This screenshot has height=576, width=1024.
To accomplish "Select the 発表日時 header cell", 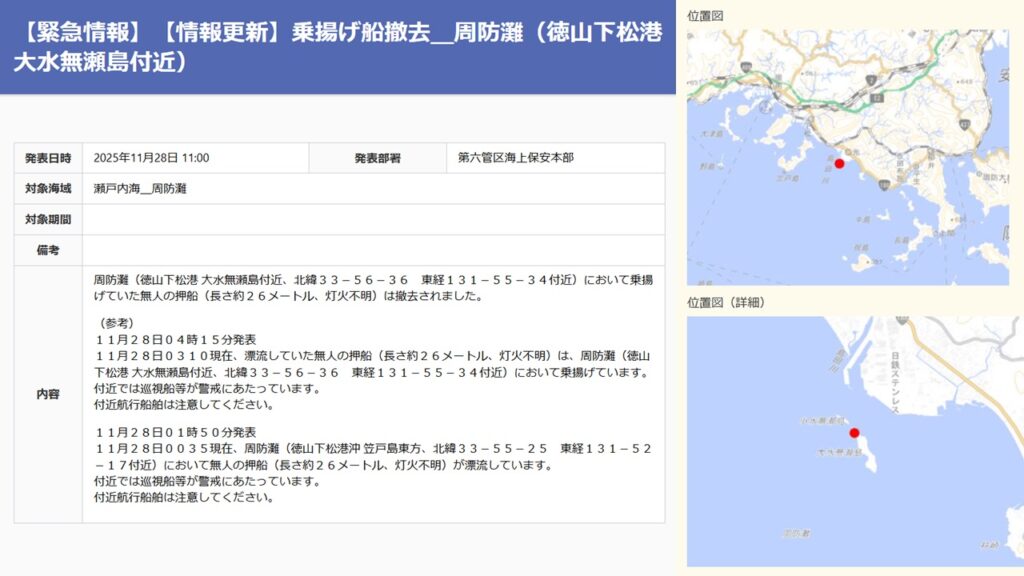I will tap(48, 158).
